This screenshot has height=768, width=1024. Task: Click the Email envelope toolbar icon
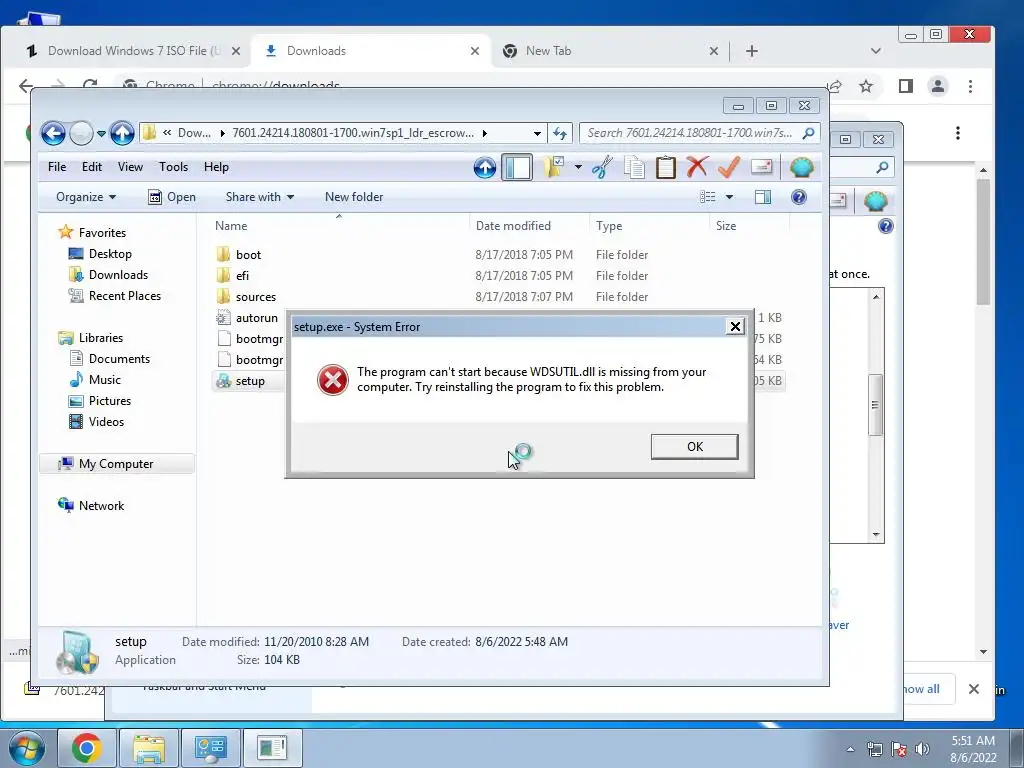coord(761,167)
